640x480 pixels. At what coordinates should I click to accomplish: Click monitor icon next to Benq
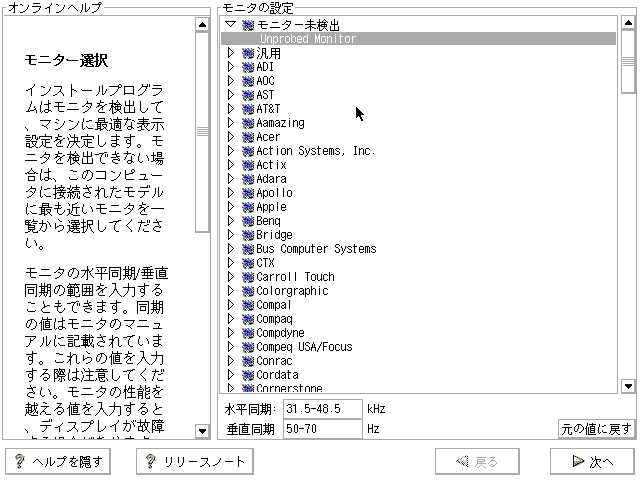[248, 221]
